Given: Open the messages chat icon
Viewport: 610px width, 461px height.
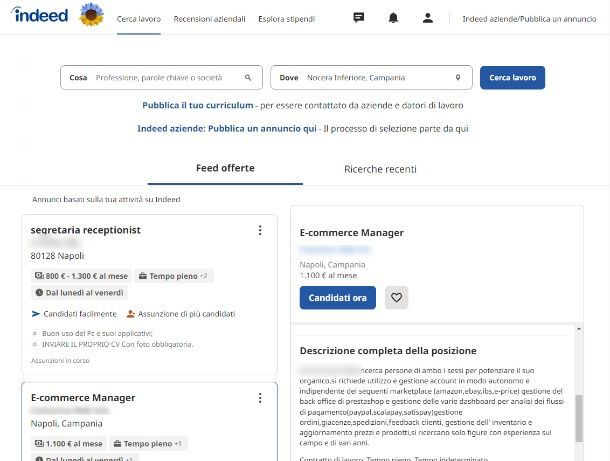Looking at the screenshot, I should tap(358, 18).
